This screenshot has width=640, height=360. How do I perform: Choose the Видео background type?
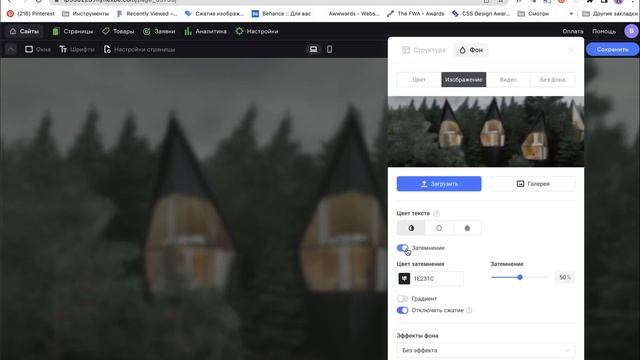(508, 80)
